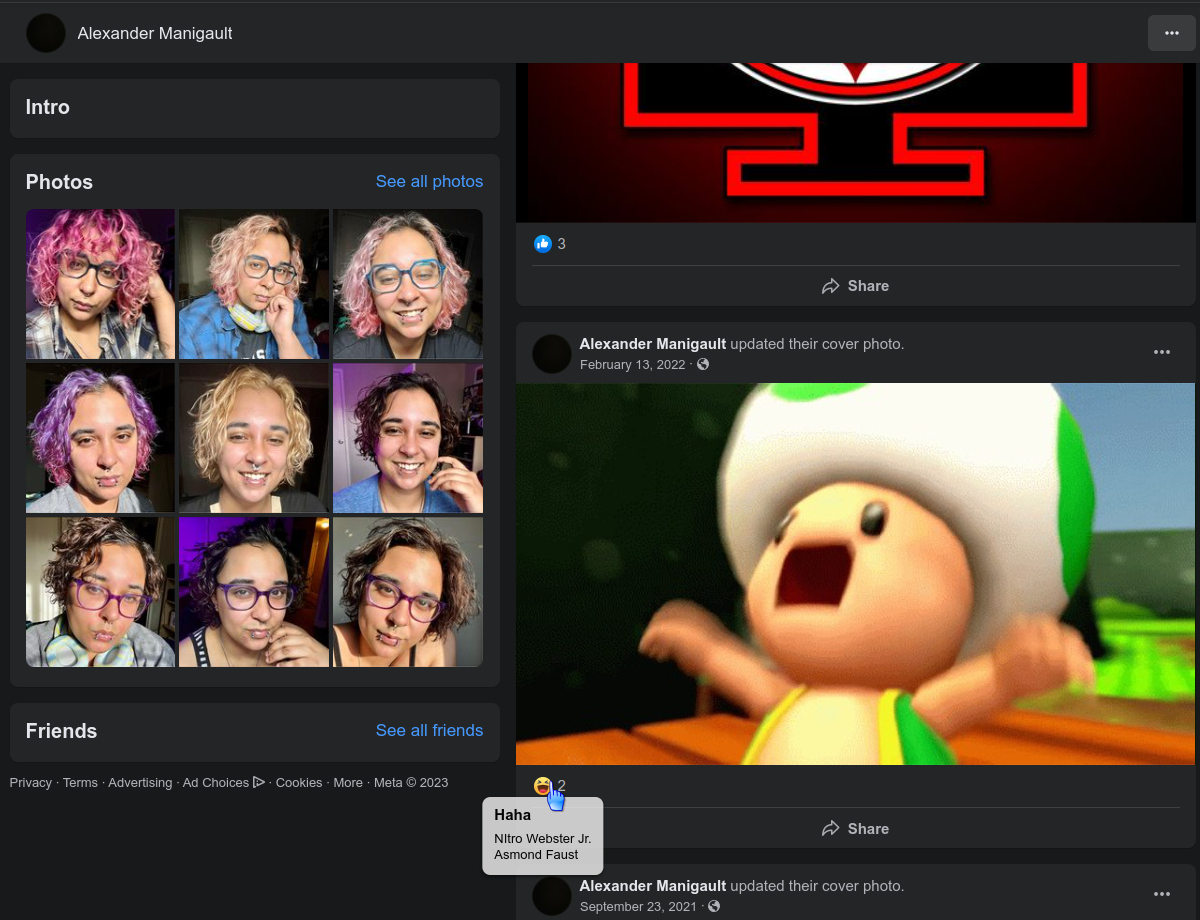Open the More footer menu

pos(348,783)
